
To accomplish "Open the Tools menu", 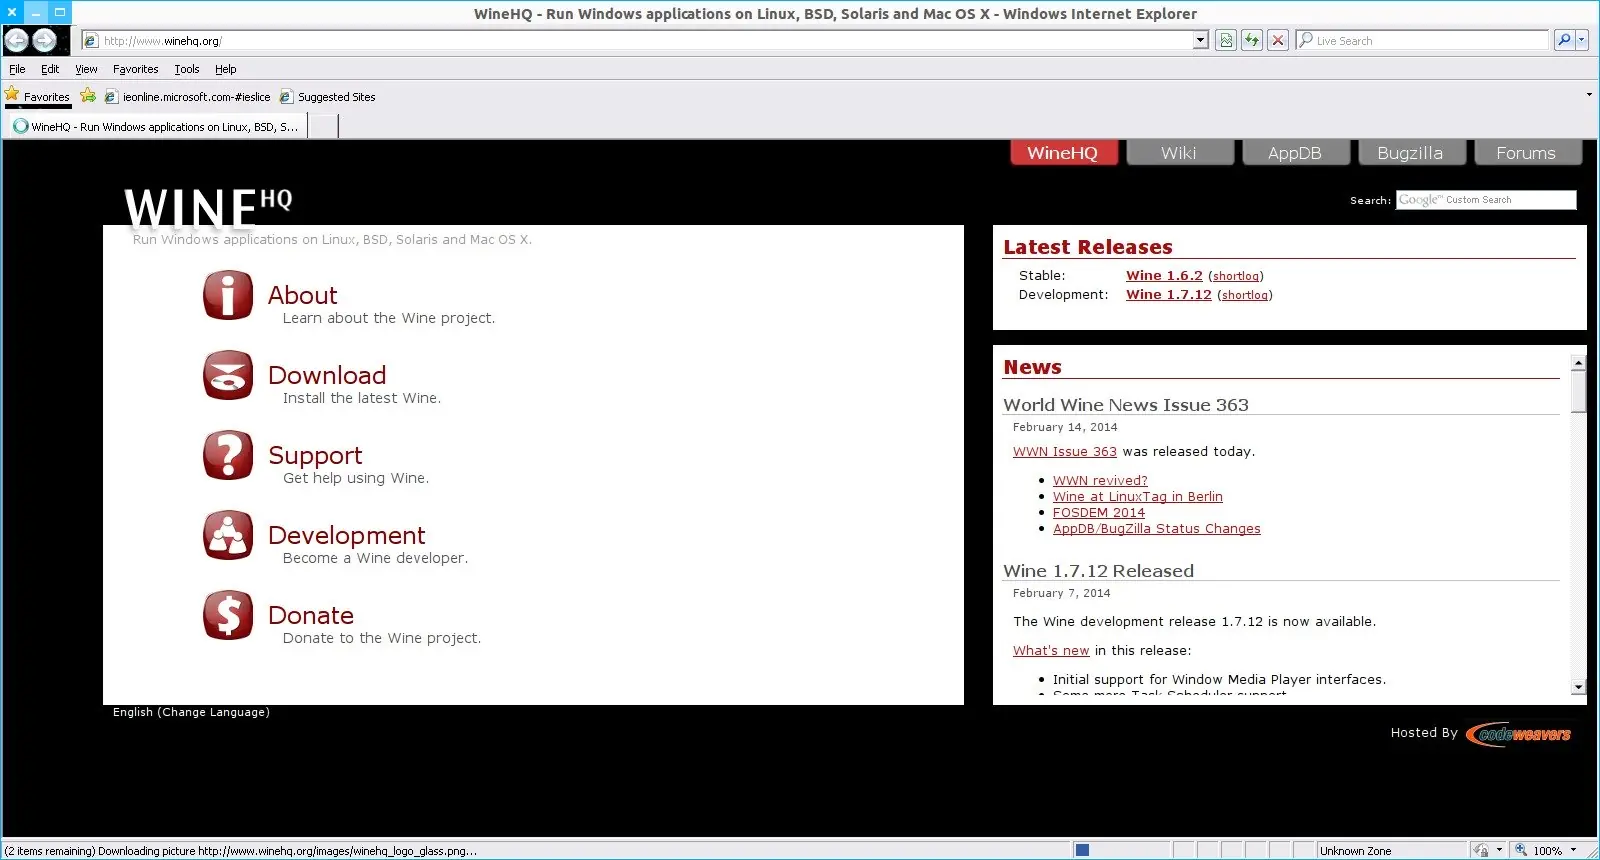I will pos(187,69).
